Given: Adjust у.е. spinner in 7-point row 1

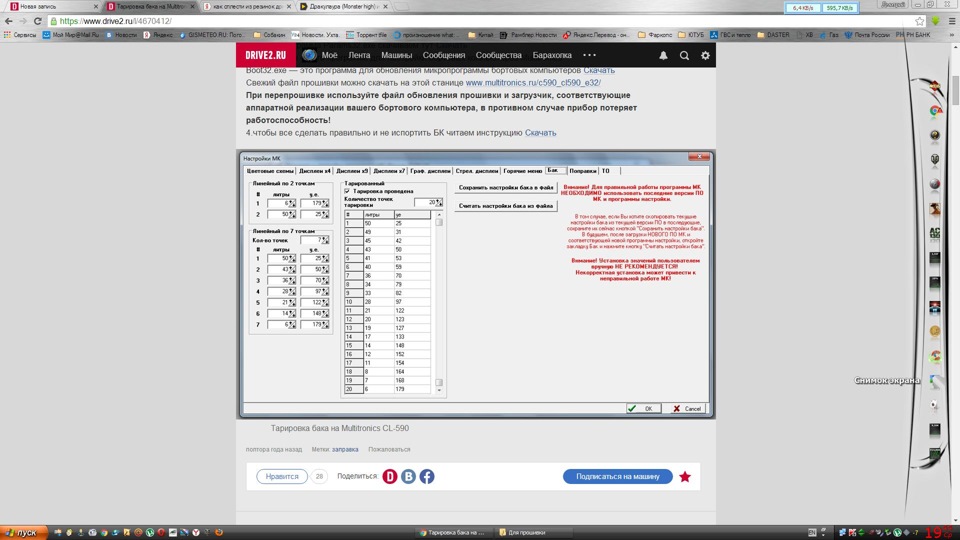Looking at the screenshot, I should click(x=325, y=258).
